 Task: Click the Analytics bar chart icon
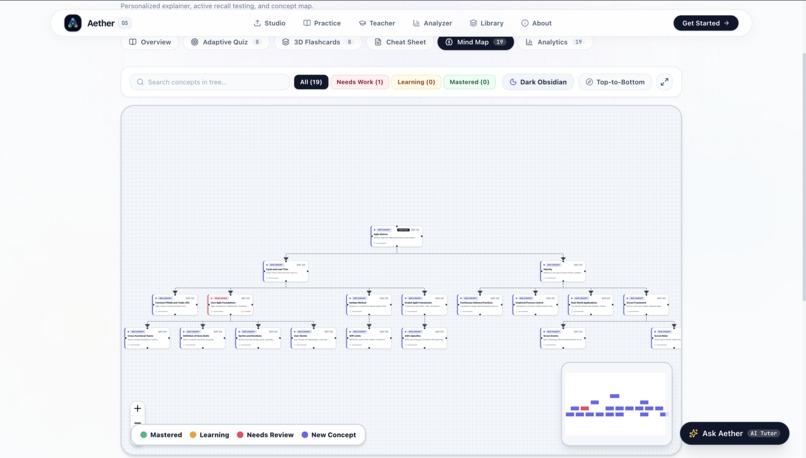(x=529, y=42)
